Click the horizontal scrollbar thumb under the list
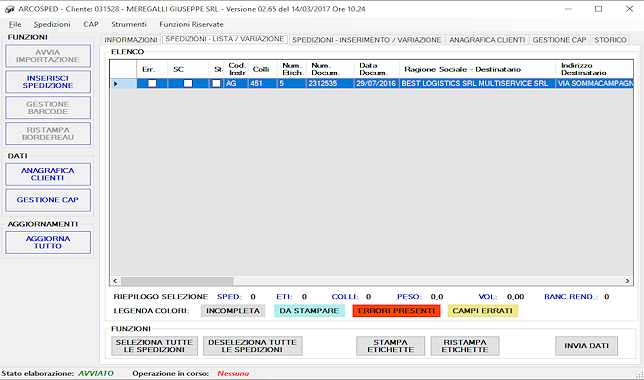The image size is (644, 380). [x=177, y=281]
